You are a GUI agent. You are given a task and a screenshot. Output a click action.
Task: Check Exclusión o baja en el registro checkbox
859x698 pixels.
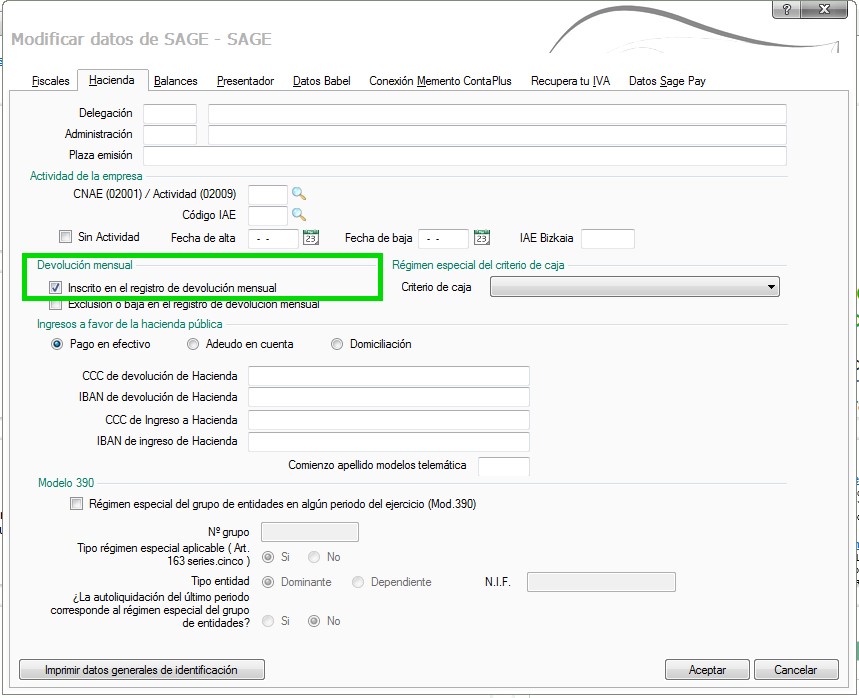55,305
